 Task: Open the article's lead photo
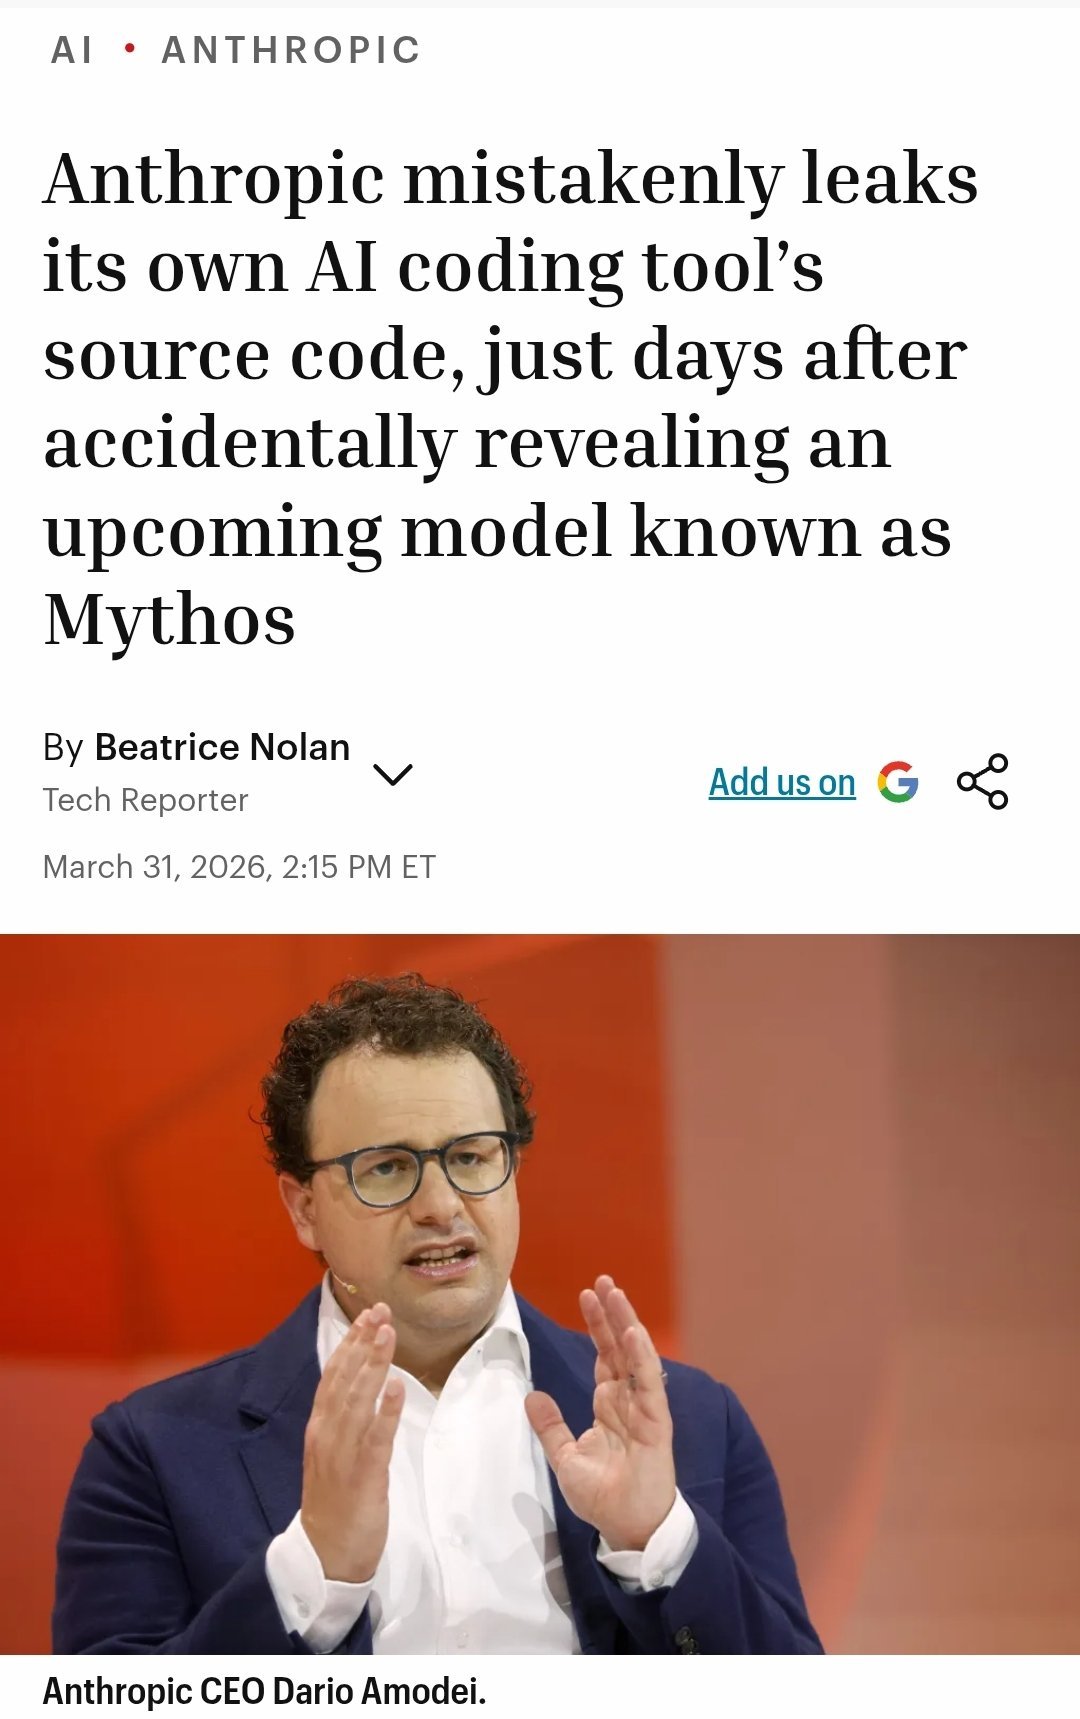540,1294
